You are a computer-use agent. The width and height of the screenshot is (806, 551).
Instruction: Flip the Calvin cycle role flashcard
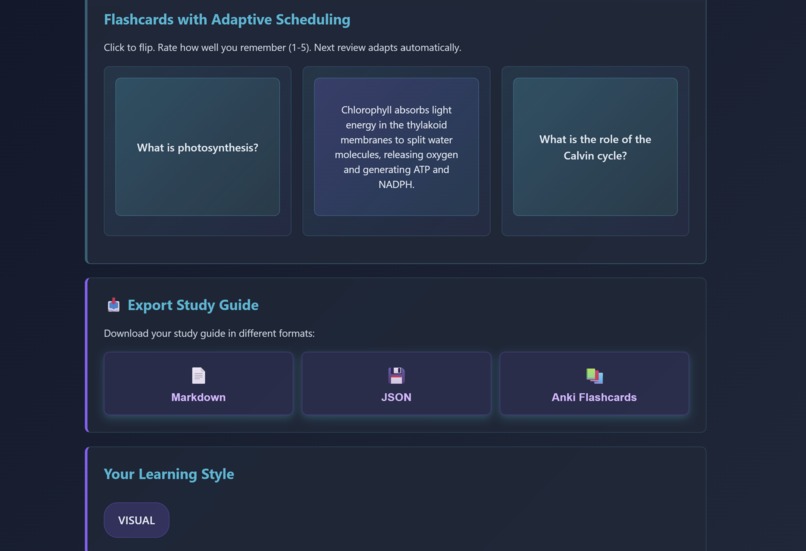pos(595,147)
